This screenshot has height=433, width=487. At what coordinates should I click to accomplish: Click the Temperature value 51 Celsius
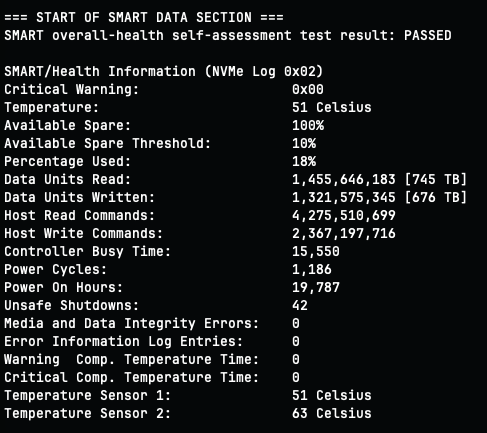(x=332, y=107)
